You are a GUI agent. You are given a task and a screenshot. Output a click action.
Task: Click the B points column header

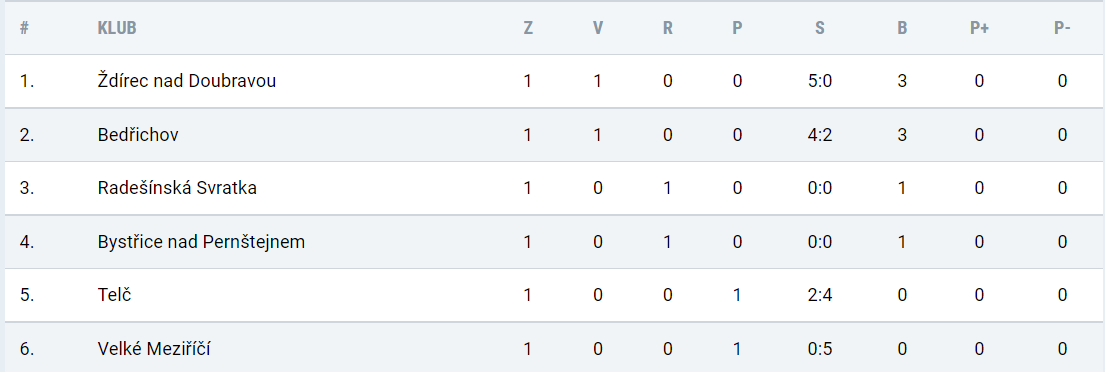(x=902, y=28)
